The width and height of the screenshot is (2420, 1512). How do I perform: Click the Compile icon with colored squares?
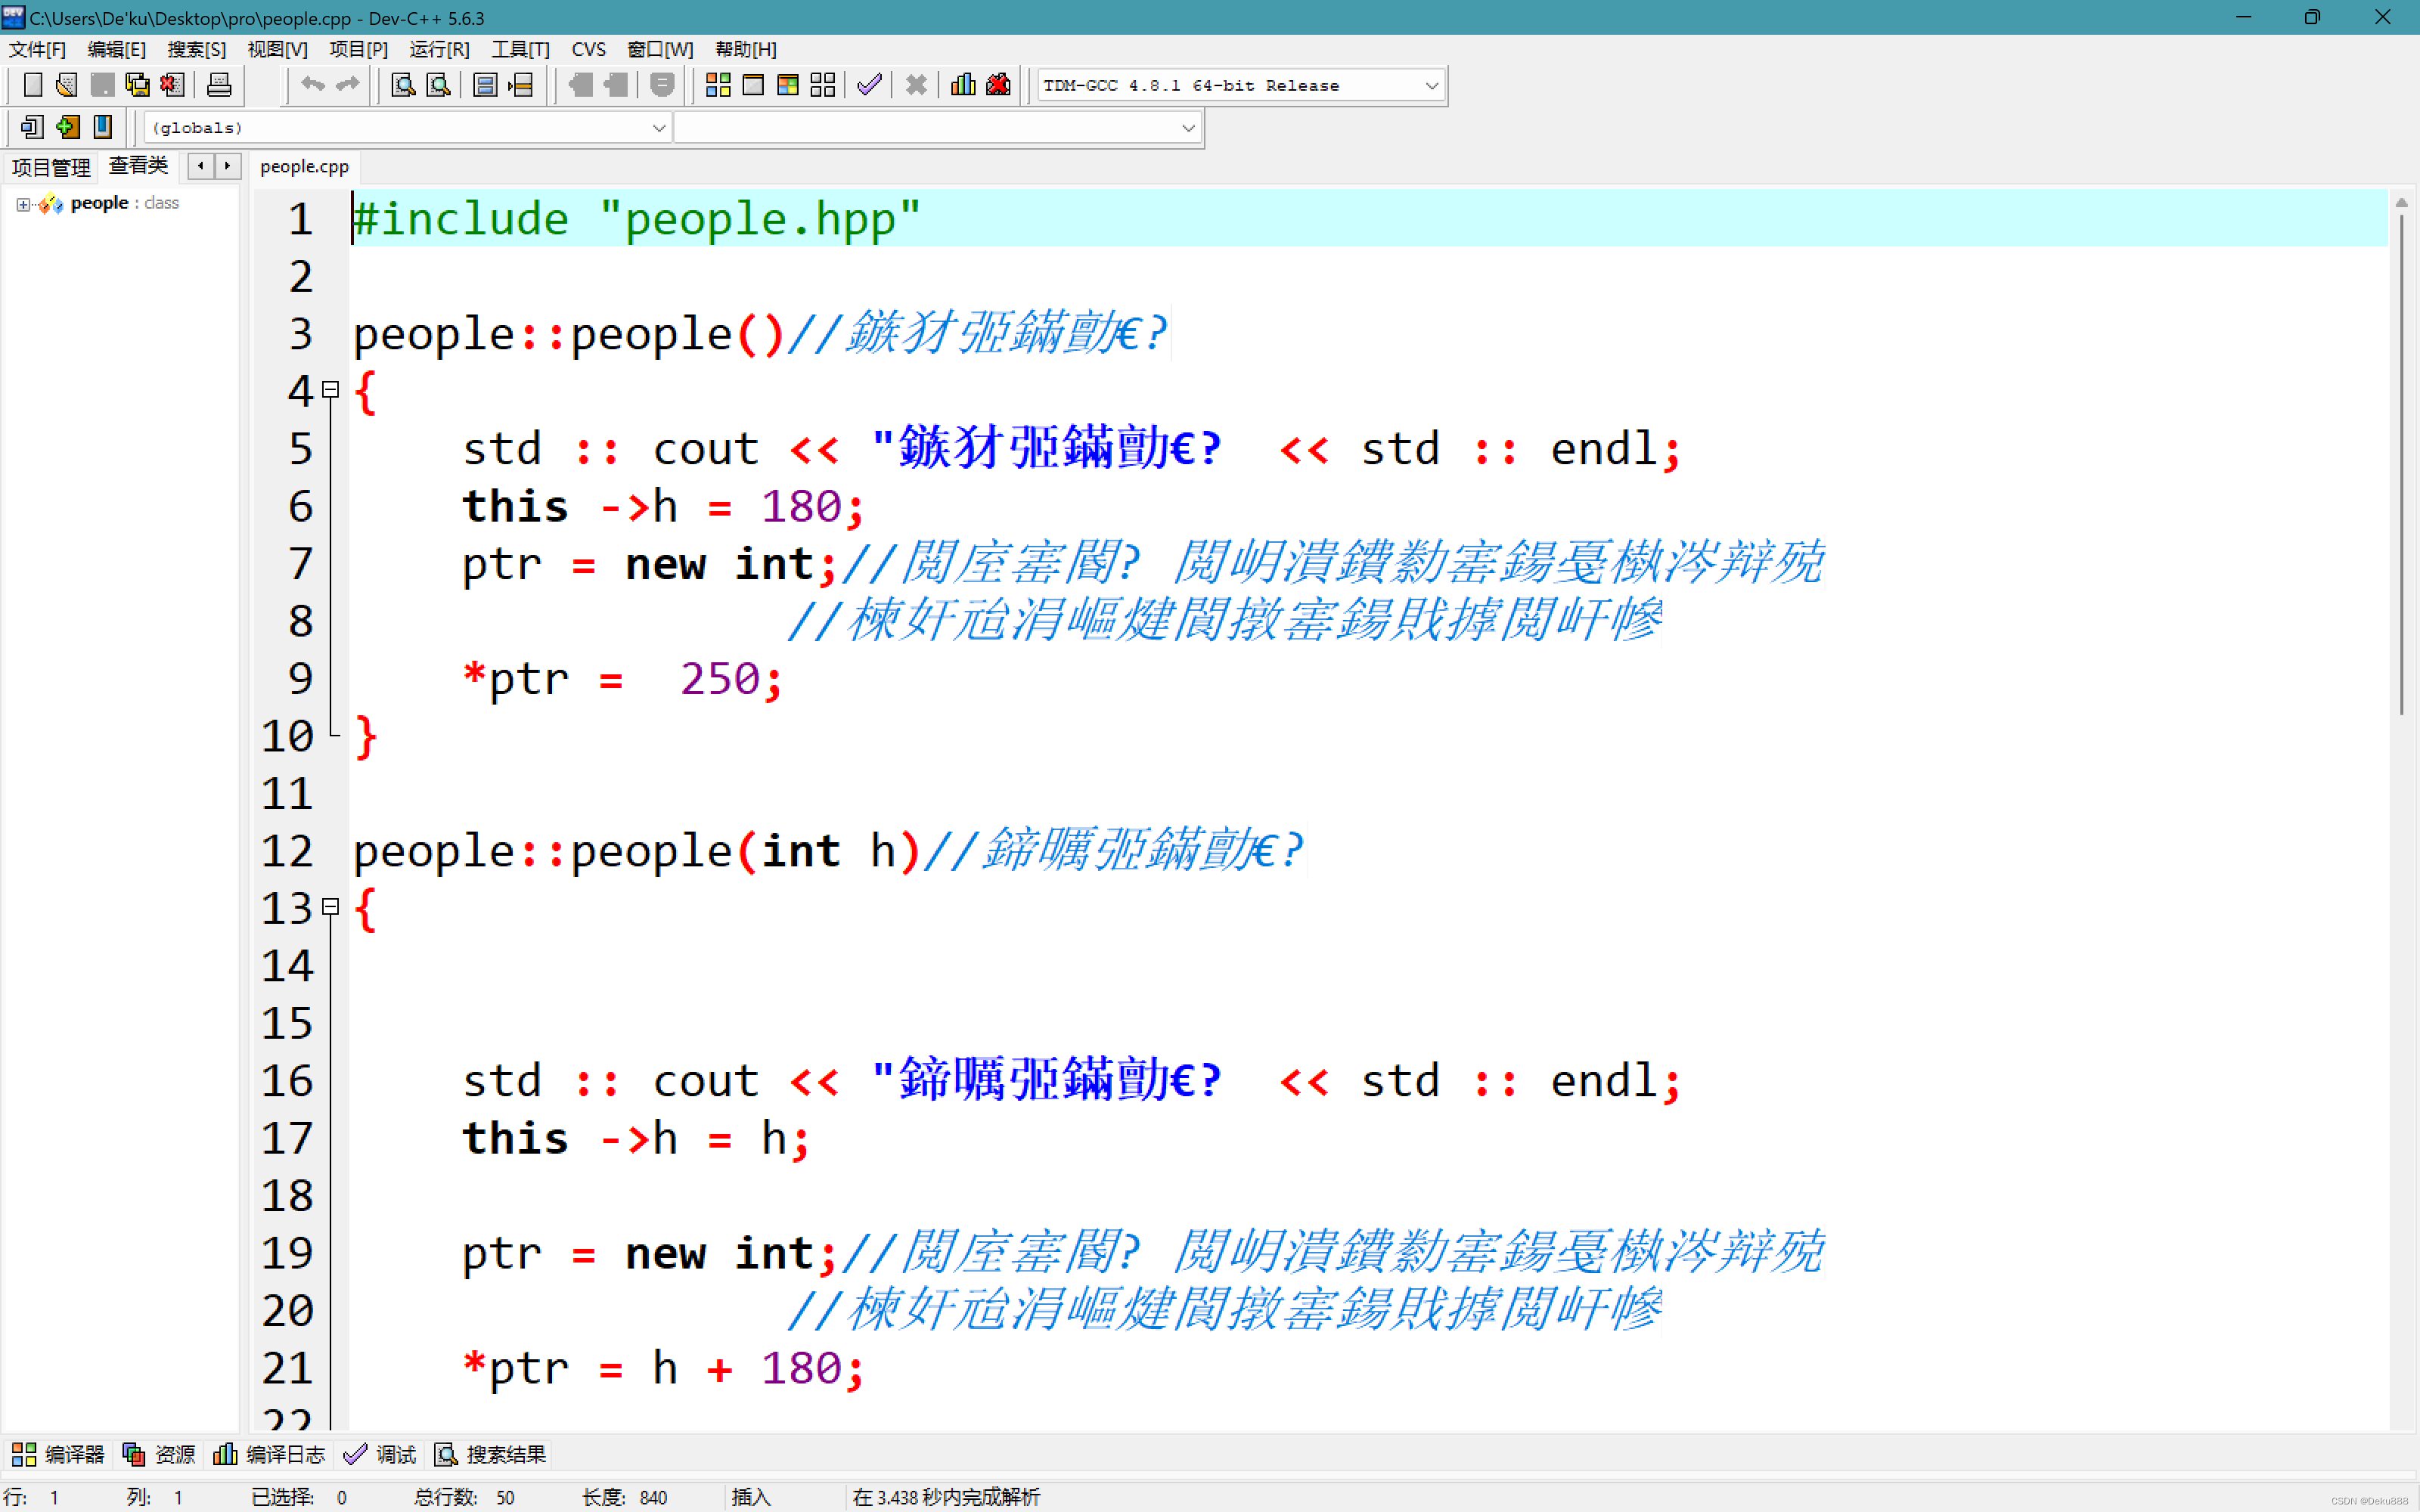[x=717, y=85]
